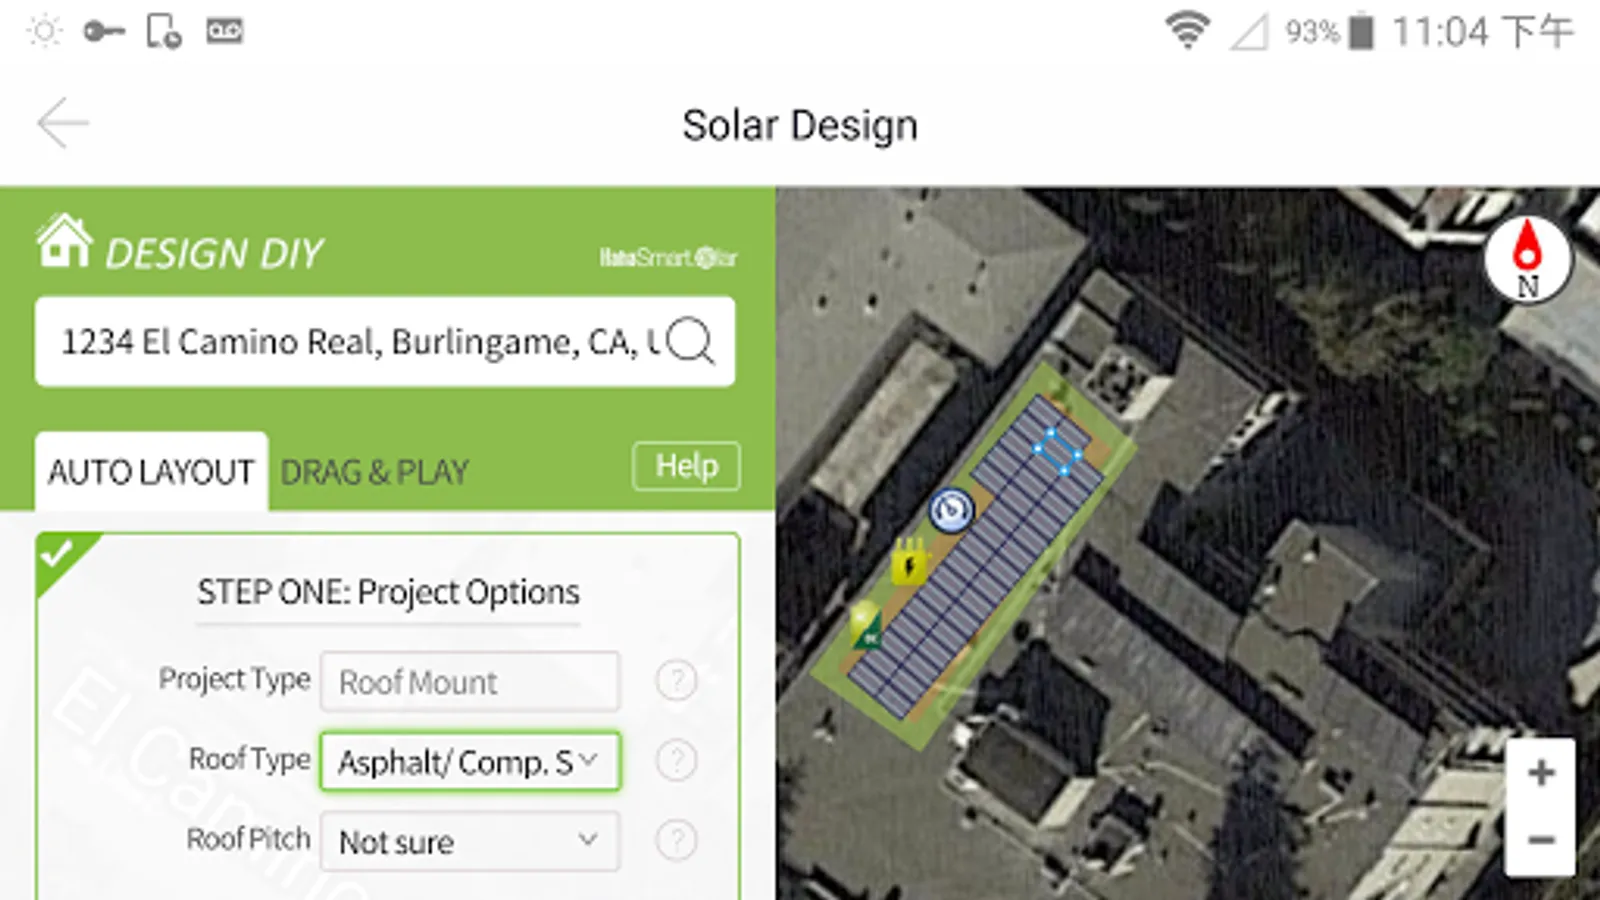1600x900 pixels.
Task: Open the Project Type Roof Mount field
Action: (x=470, y=682)
